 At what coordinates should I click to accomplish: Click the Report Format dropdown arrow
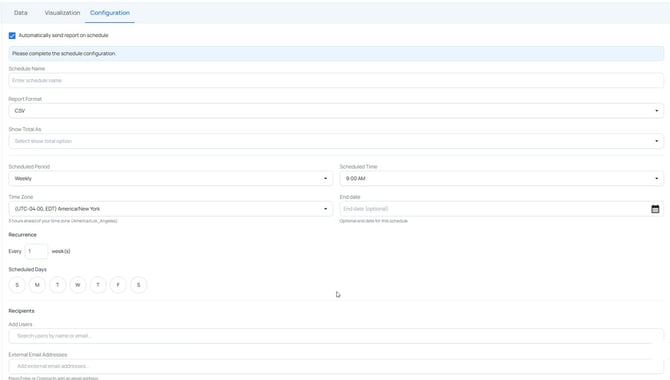tap(657, 111)
